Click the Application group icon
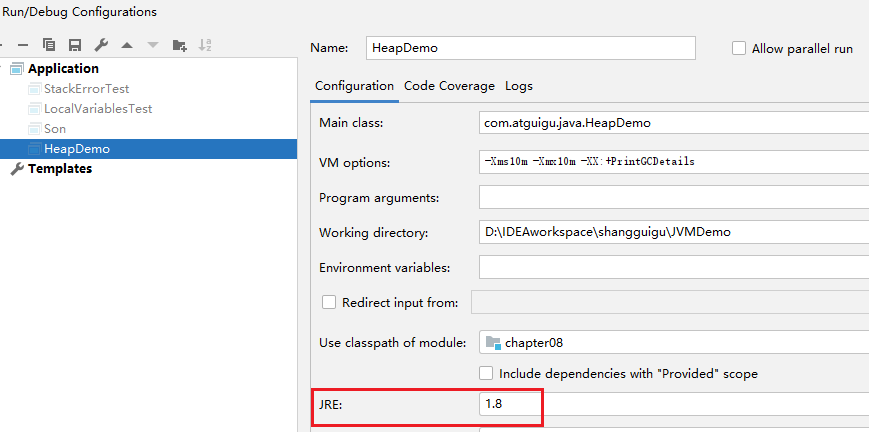The image size is (869, 432). (18, 69)
